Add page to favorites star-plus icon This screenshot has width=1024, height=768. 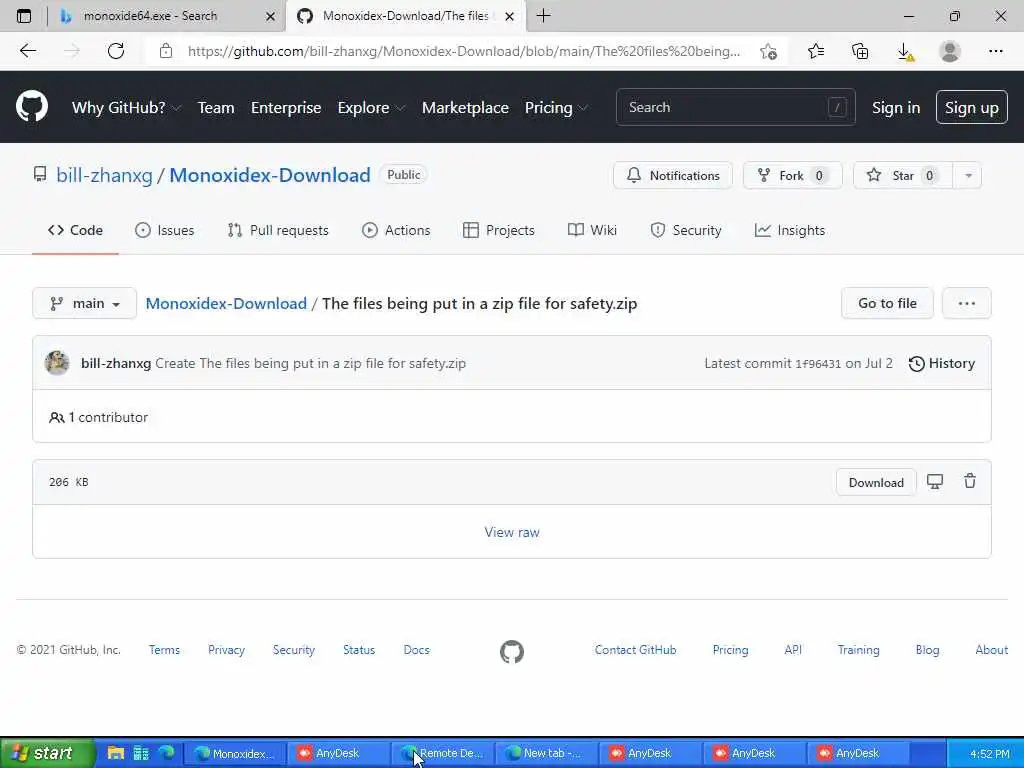click(x=769, y=52)
